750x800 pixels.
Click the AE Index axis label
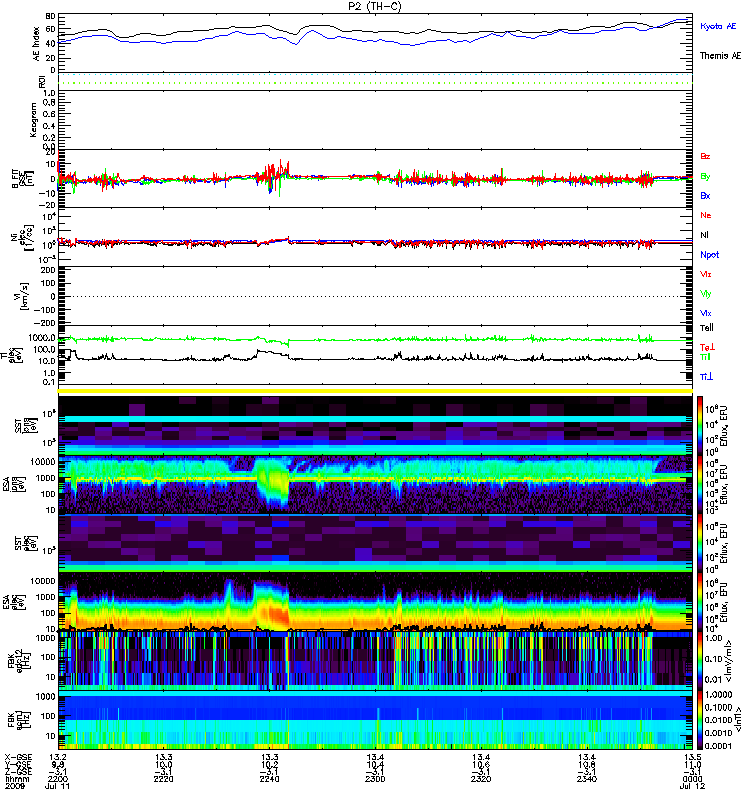(x=37, y=44)
